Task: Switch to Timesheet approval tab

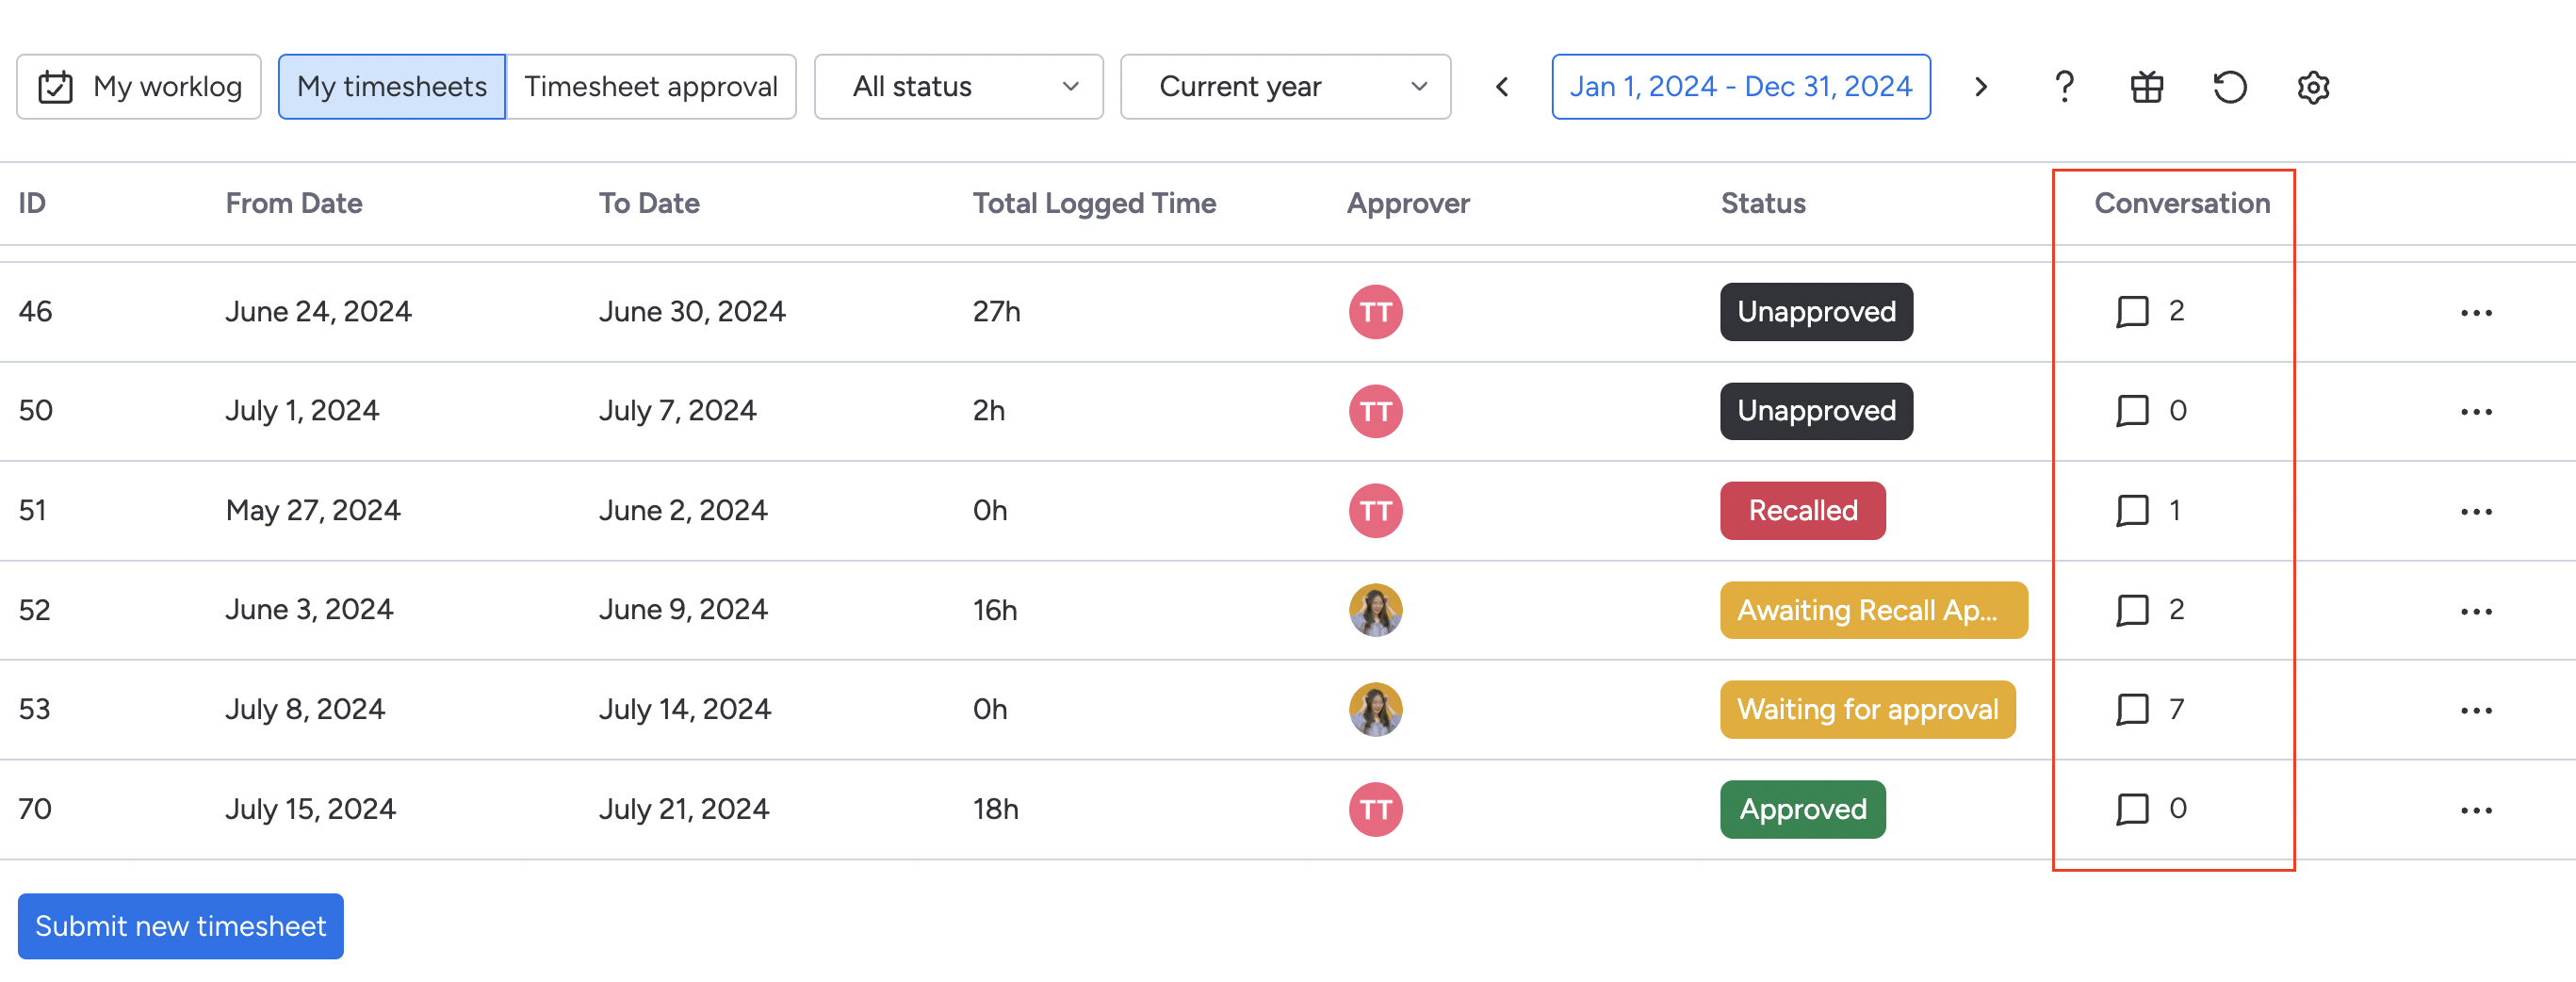Action: [x=651, y=87]
